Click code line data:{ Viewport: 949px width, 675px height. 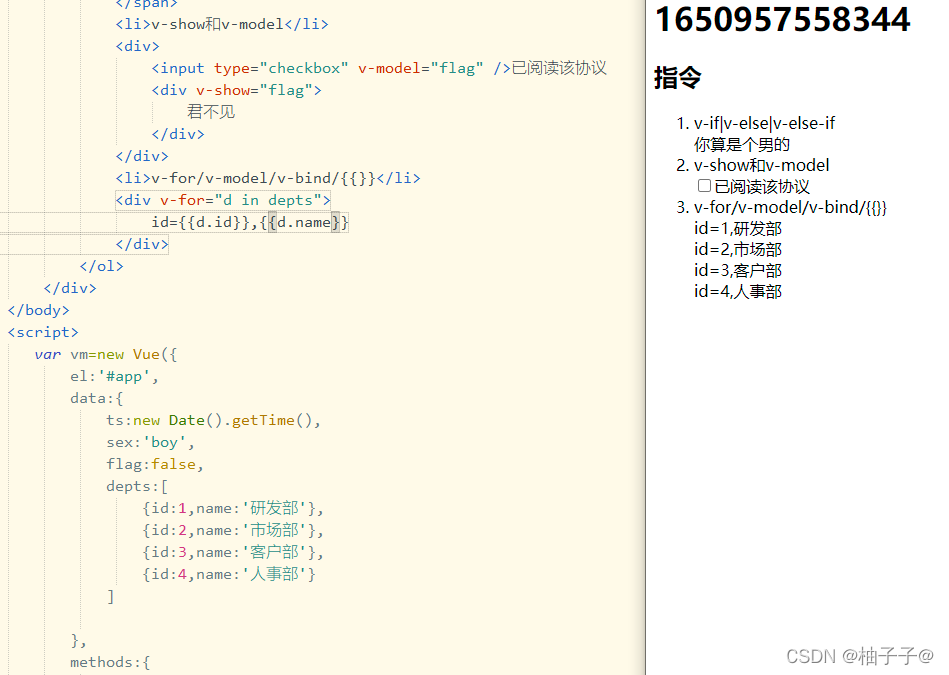97,398
